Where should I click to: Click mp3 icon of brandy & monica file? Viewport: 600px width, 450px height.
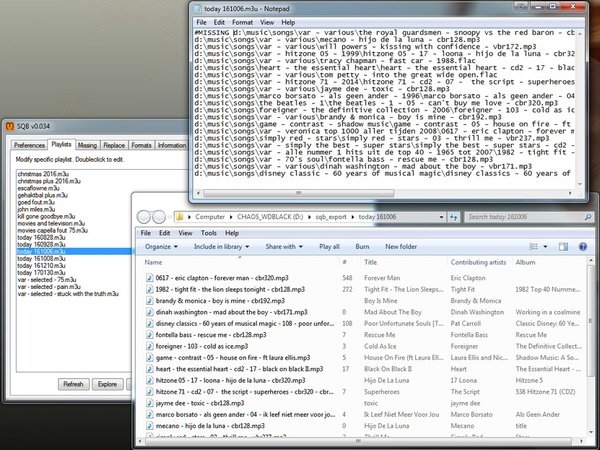click(150, 301)
